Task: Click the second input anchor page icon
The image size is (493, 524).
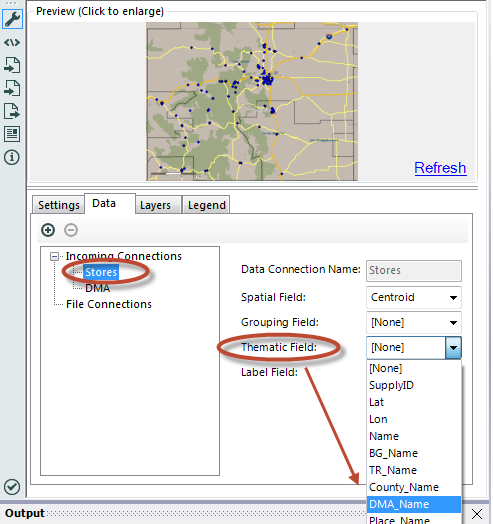Action: click(x=12, y=88)
